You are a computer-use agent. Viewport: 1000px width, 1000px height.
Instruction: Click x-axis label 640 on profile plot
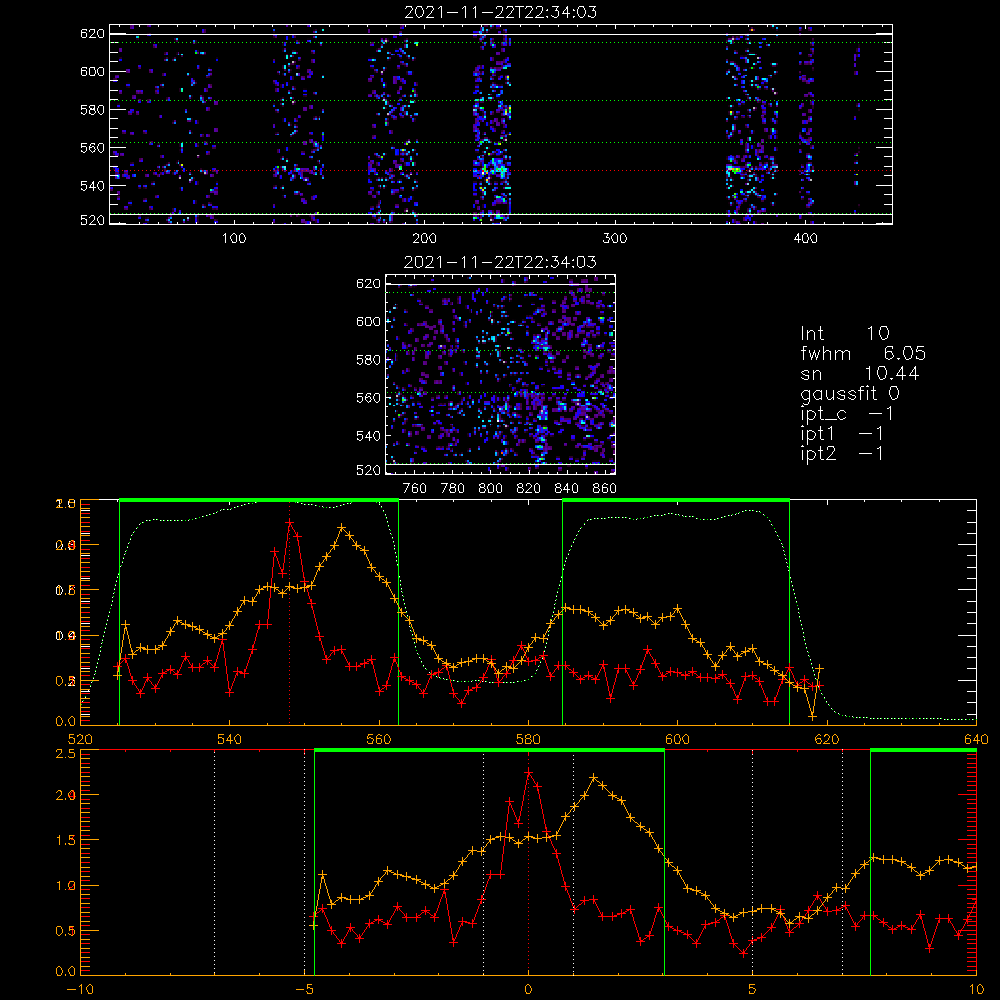point(976,739)
